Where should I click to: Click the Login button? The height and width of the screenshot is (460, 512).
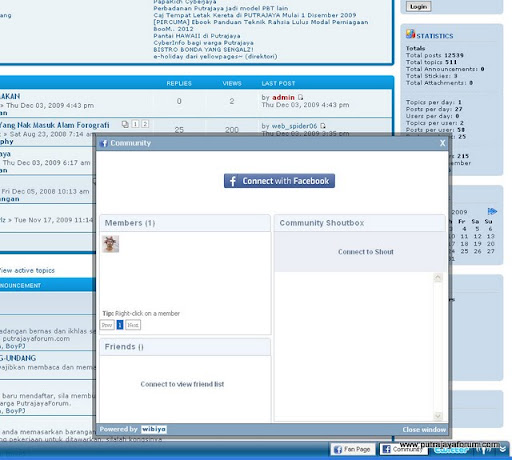(418, 7)
